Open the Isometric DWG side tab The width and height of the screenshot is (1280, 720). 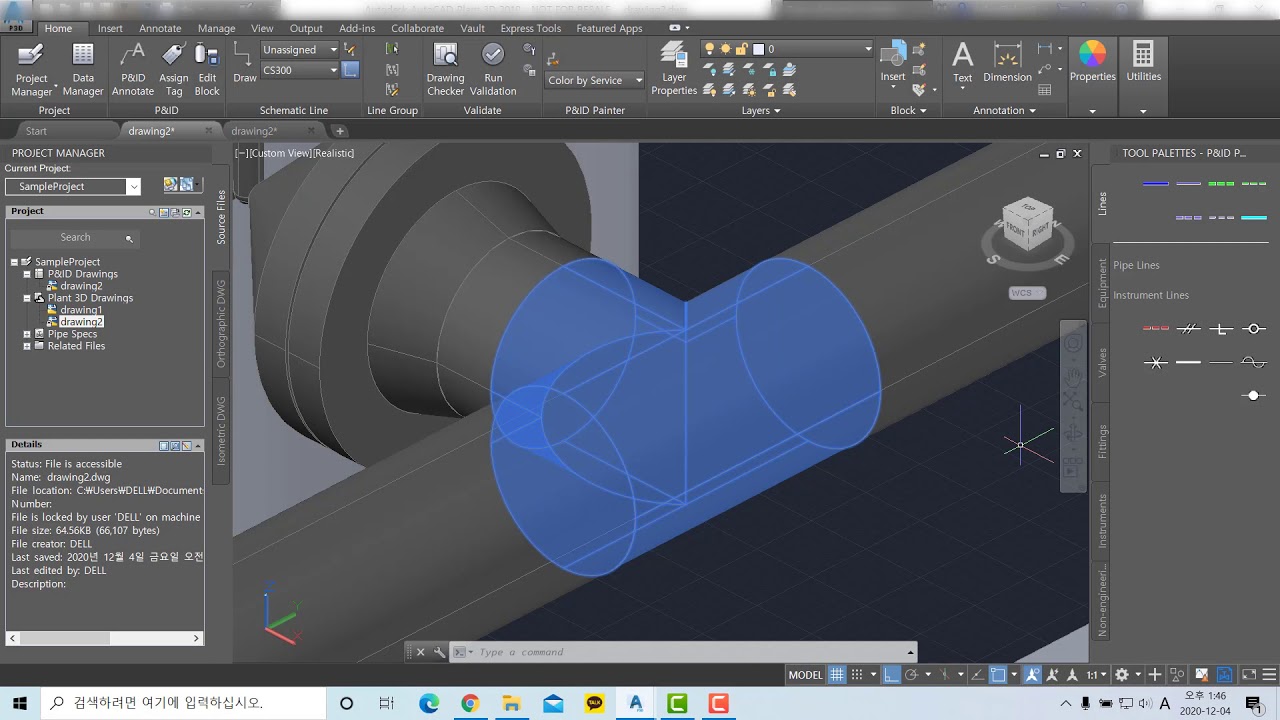coord(221,431)
